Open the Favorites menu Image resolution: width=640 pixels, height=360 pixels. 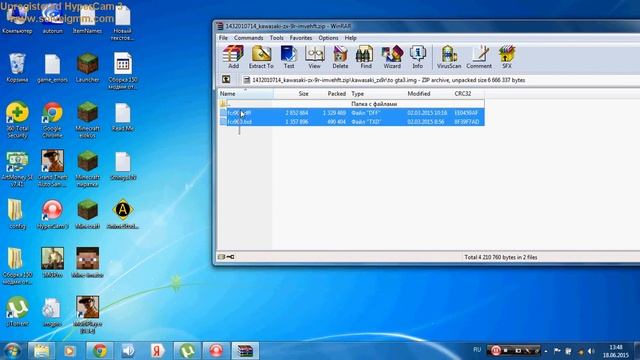coord(301,38)
